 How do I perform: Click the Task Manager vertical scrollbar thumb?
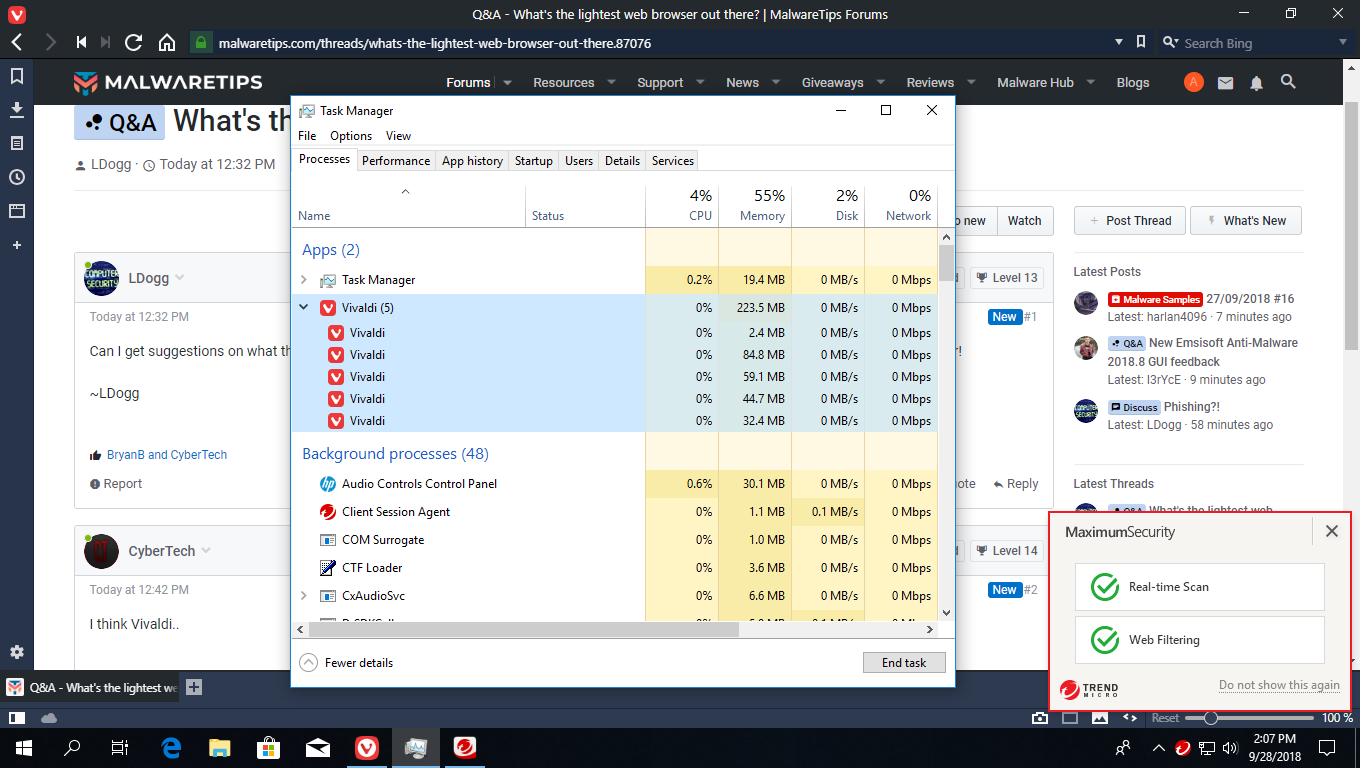[x=946, y=263]
